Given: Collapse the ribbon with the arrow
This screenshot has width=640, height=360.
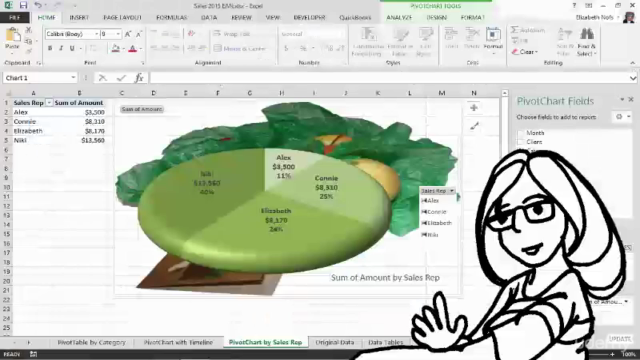Looking at the screenshot, I should pyautogui.click(x=633, y=63).
